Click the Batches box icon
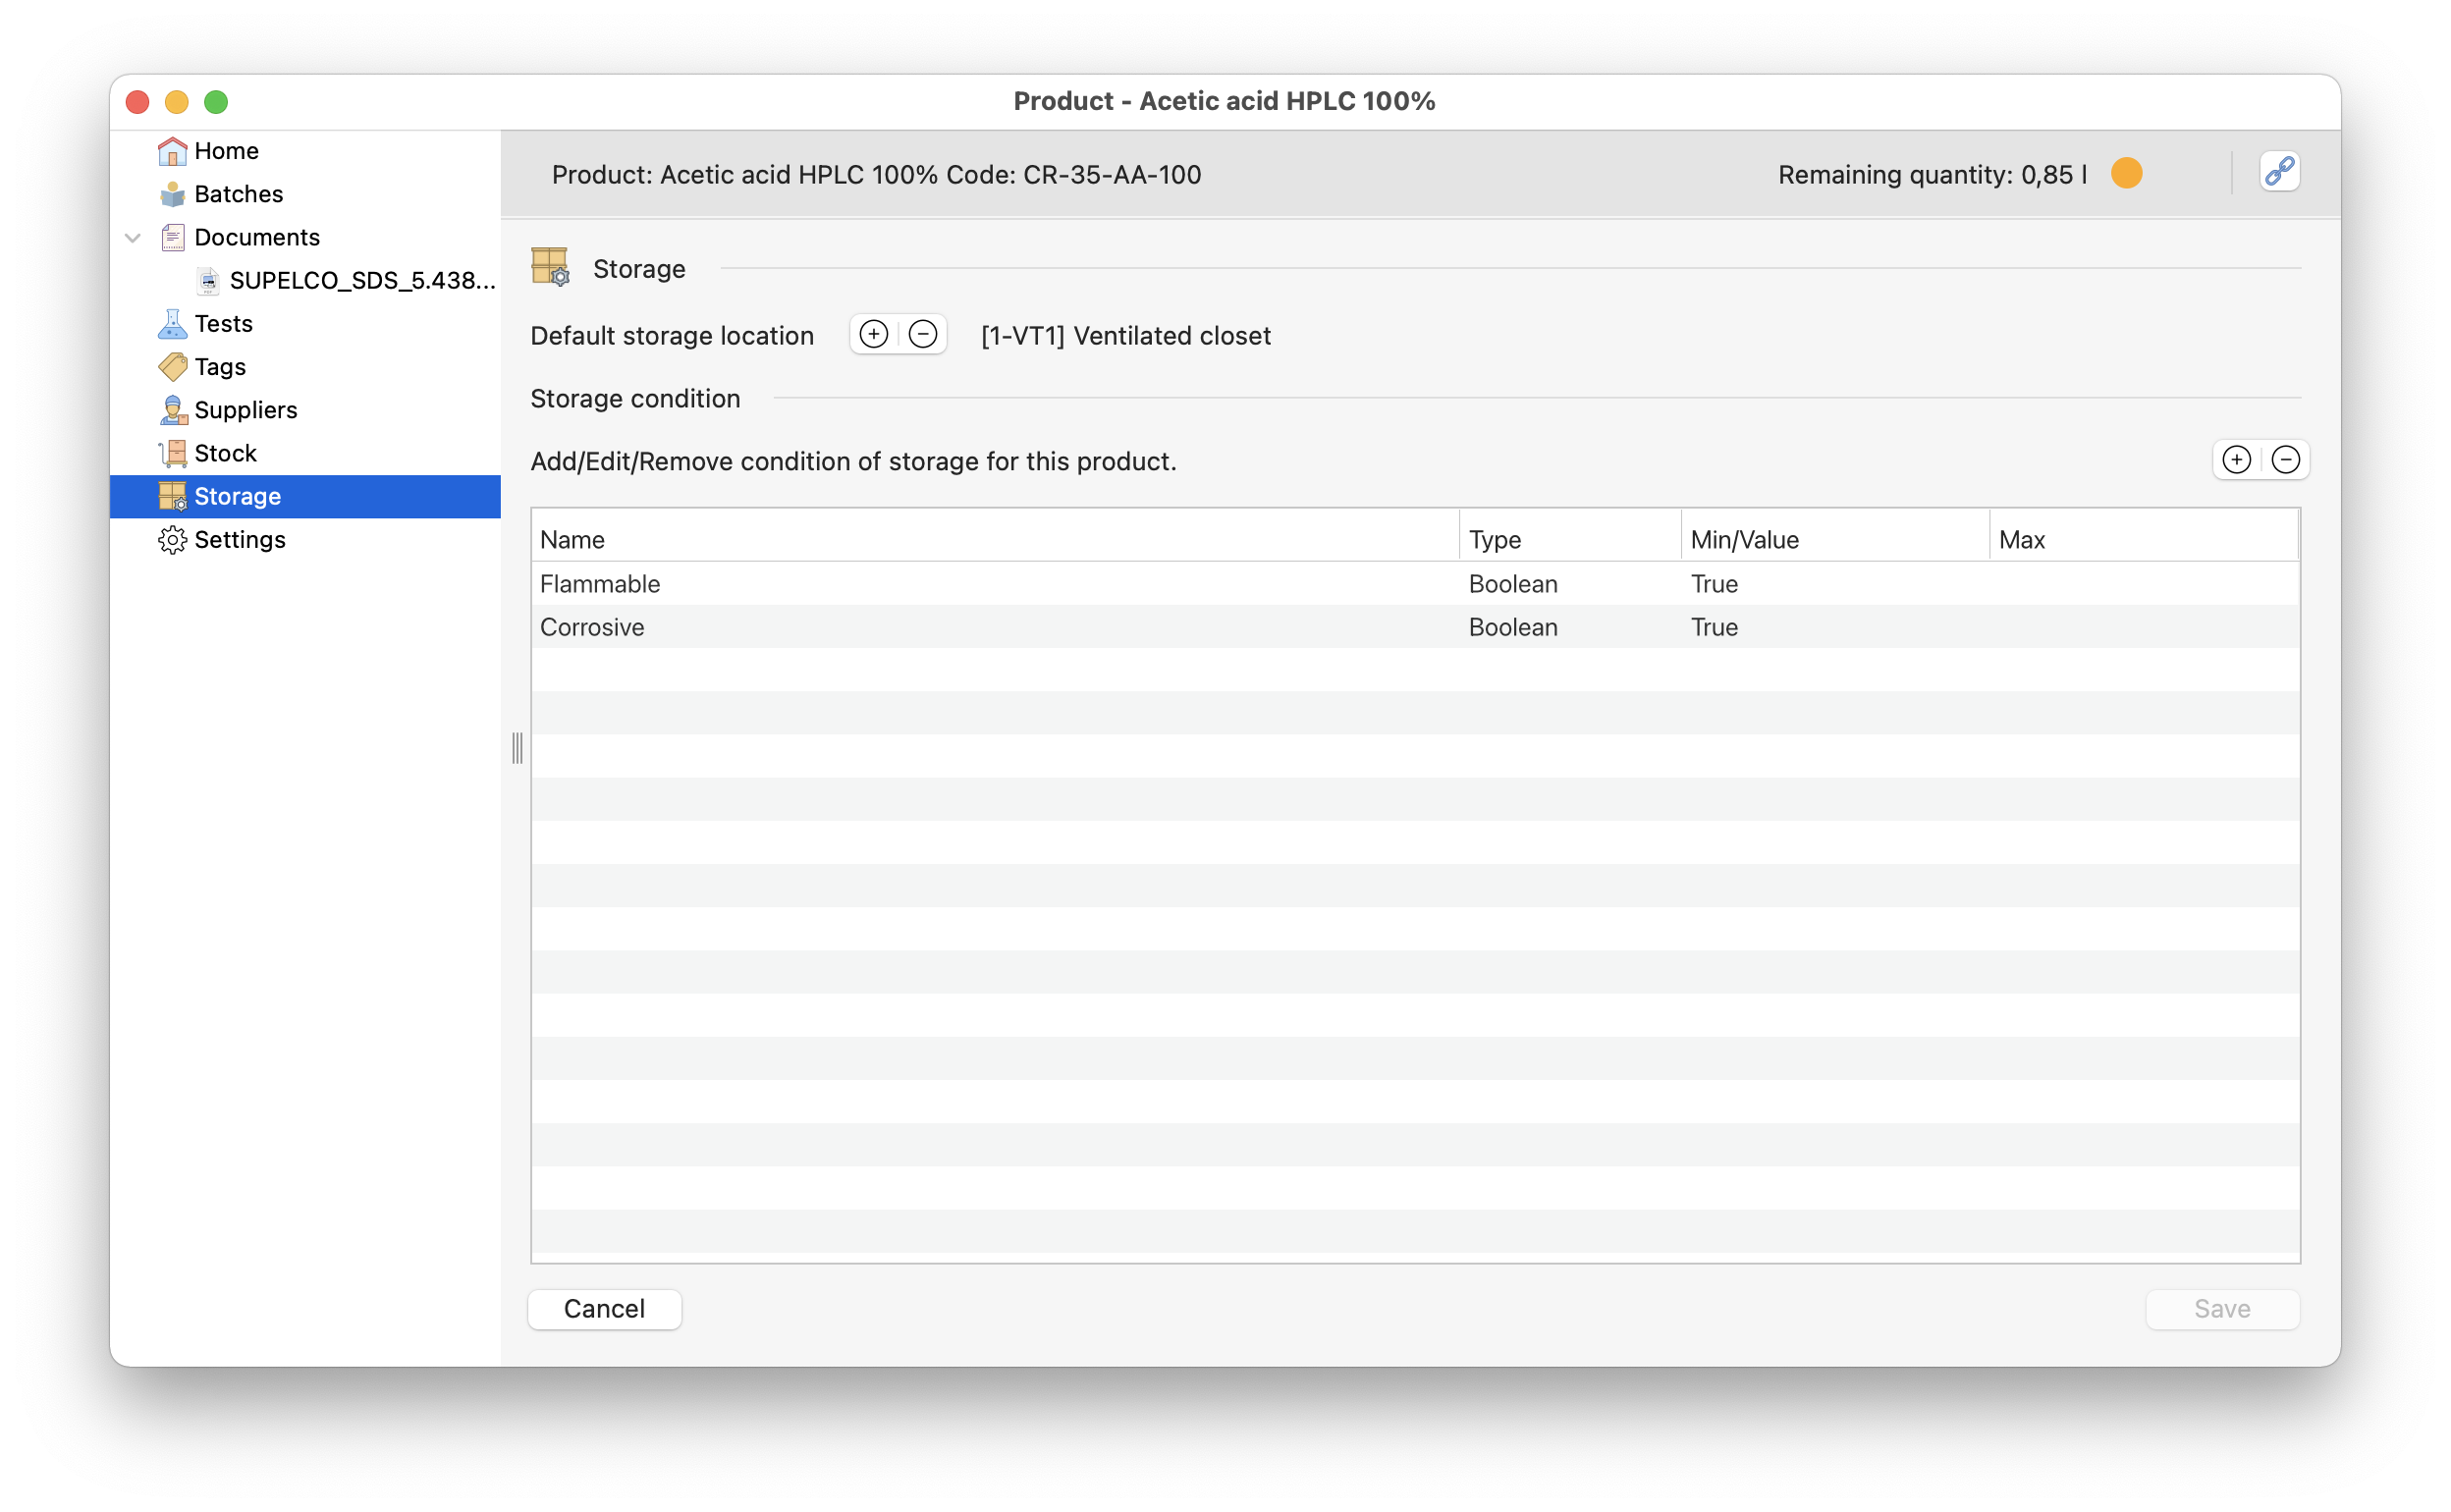The image size is (2451, 1512). coord(172,194)
